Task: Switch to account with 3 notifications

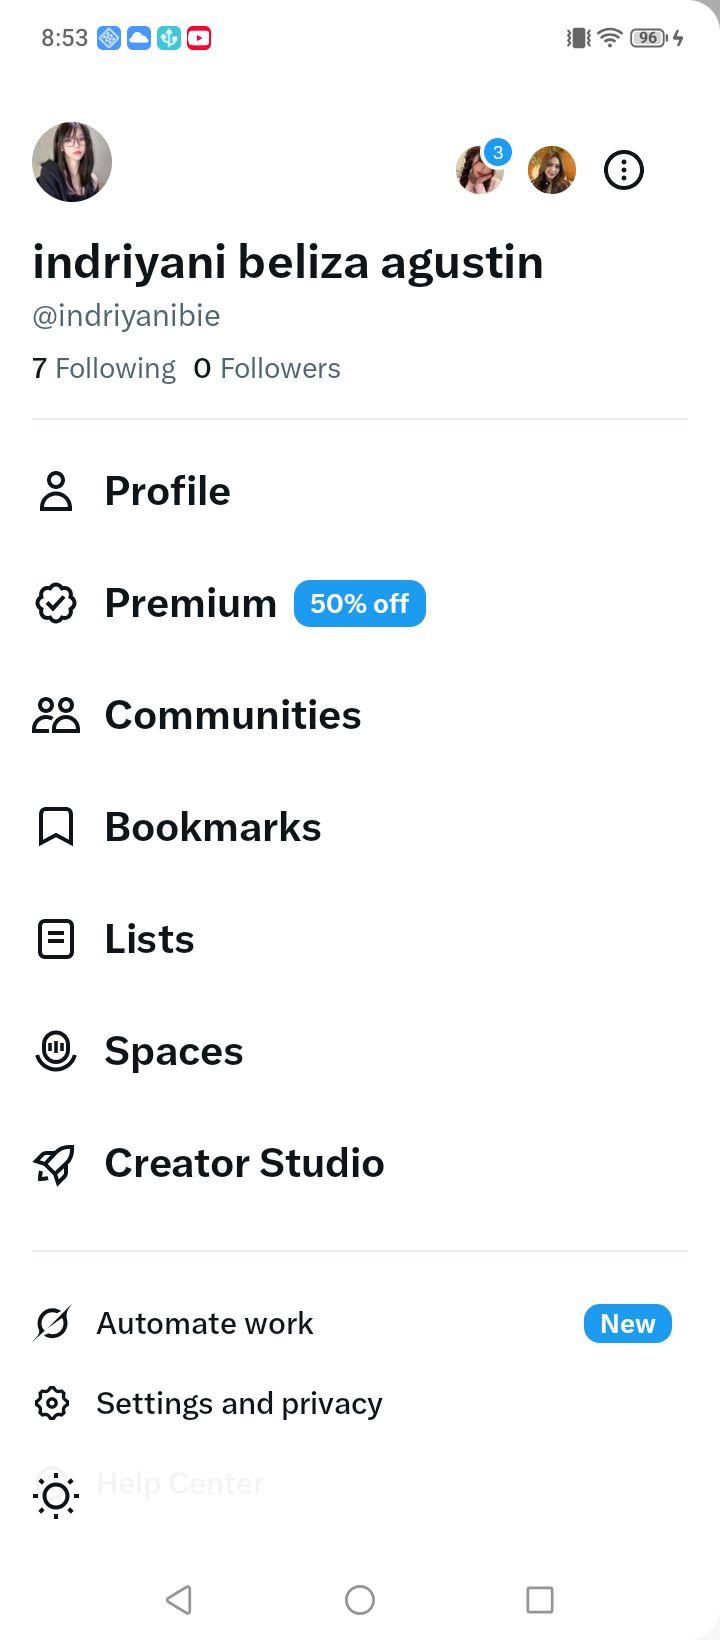Action: pyautogui.click(x=482, y=168)
